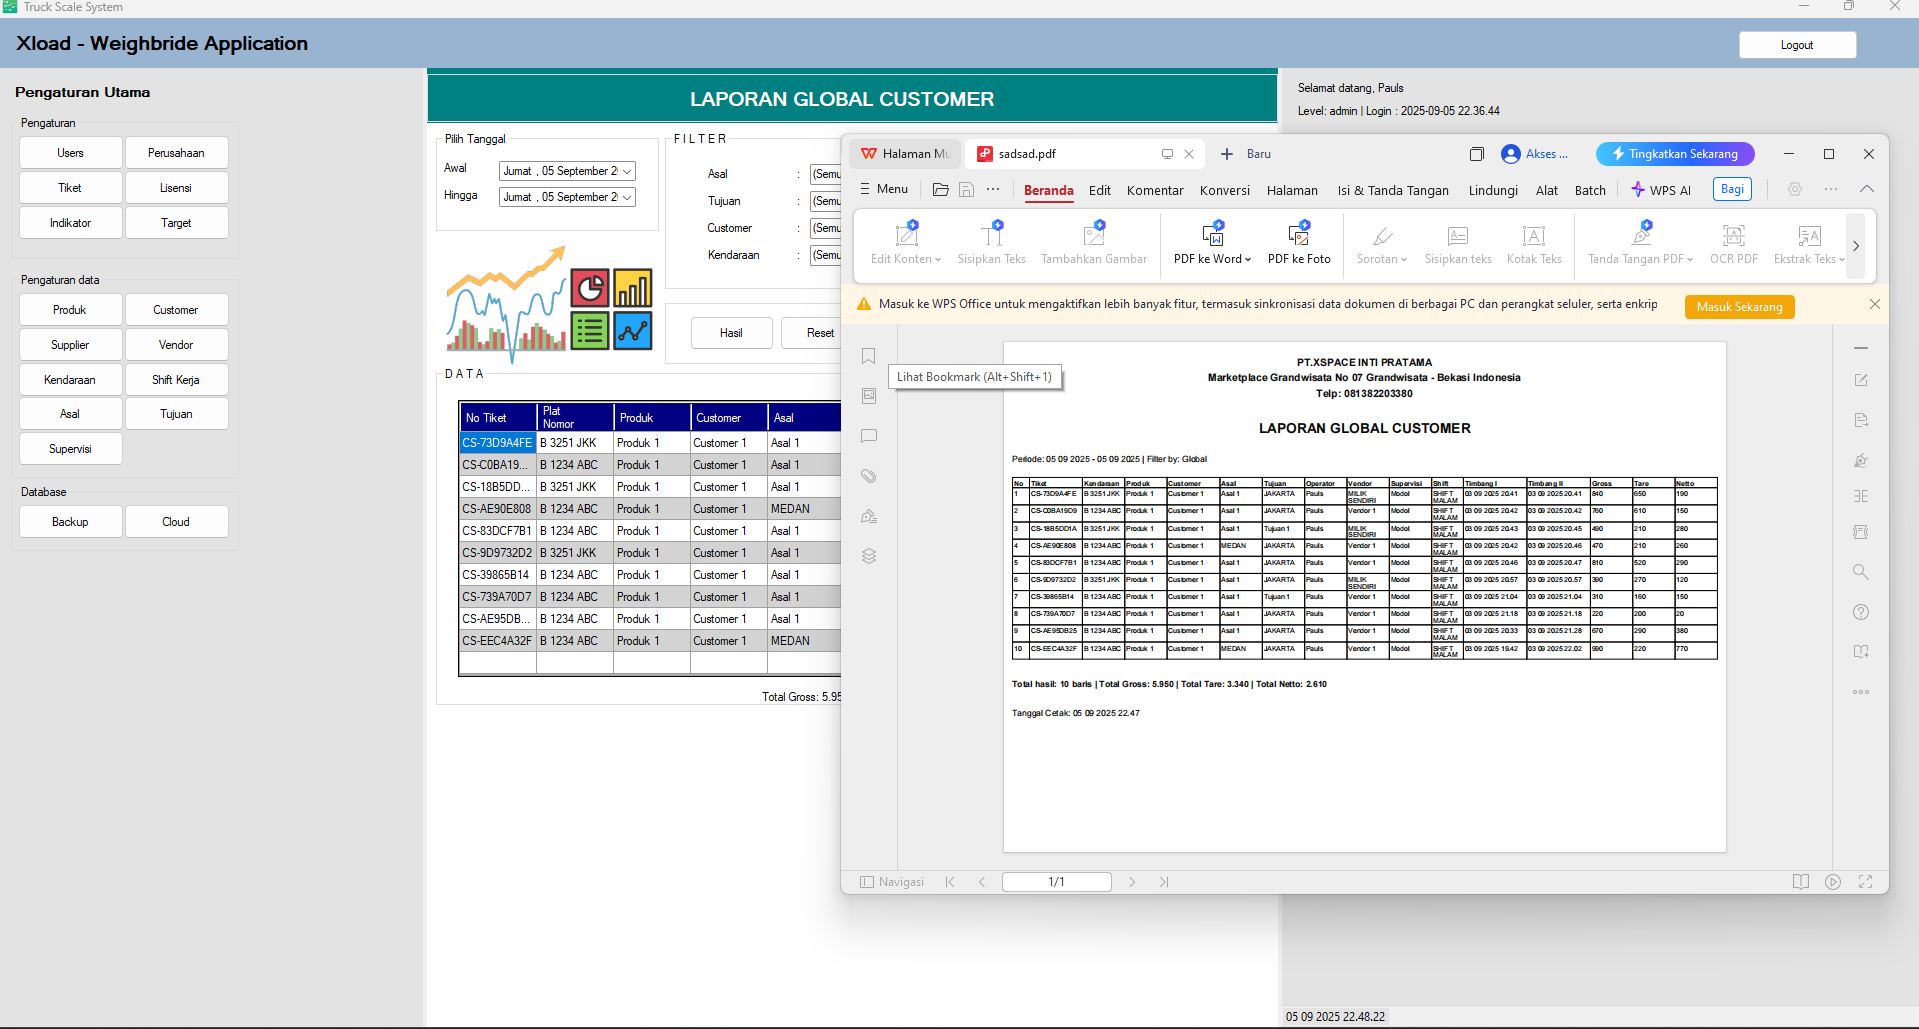Select ticket row CS-AE90E808 in table
This screenshot has width=1919, height=1029.
click(497, 509)
